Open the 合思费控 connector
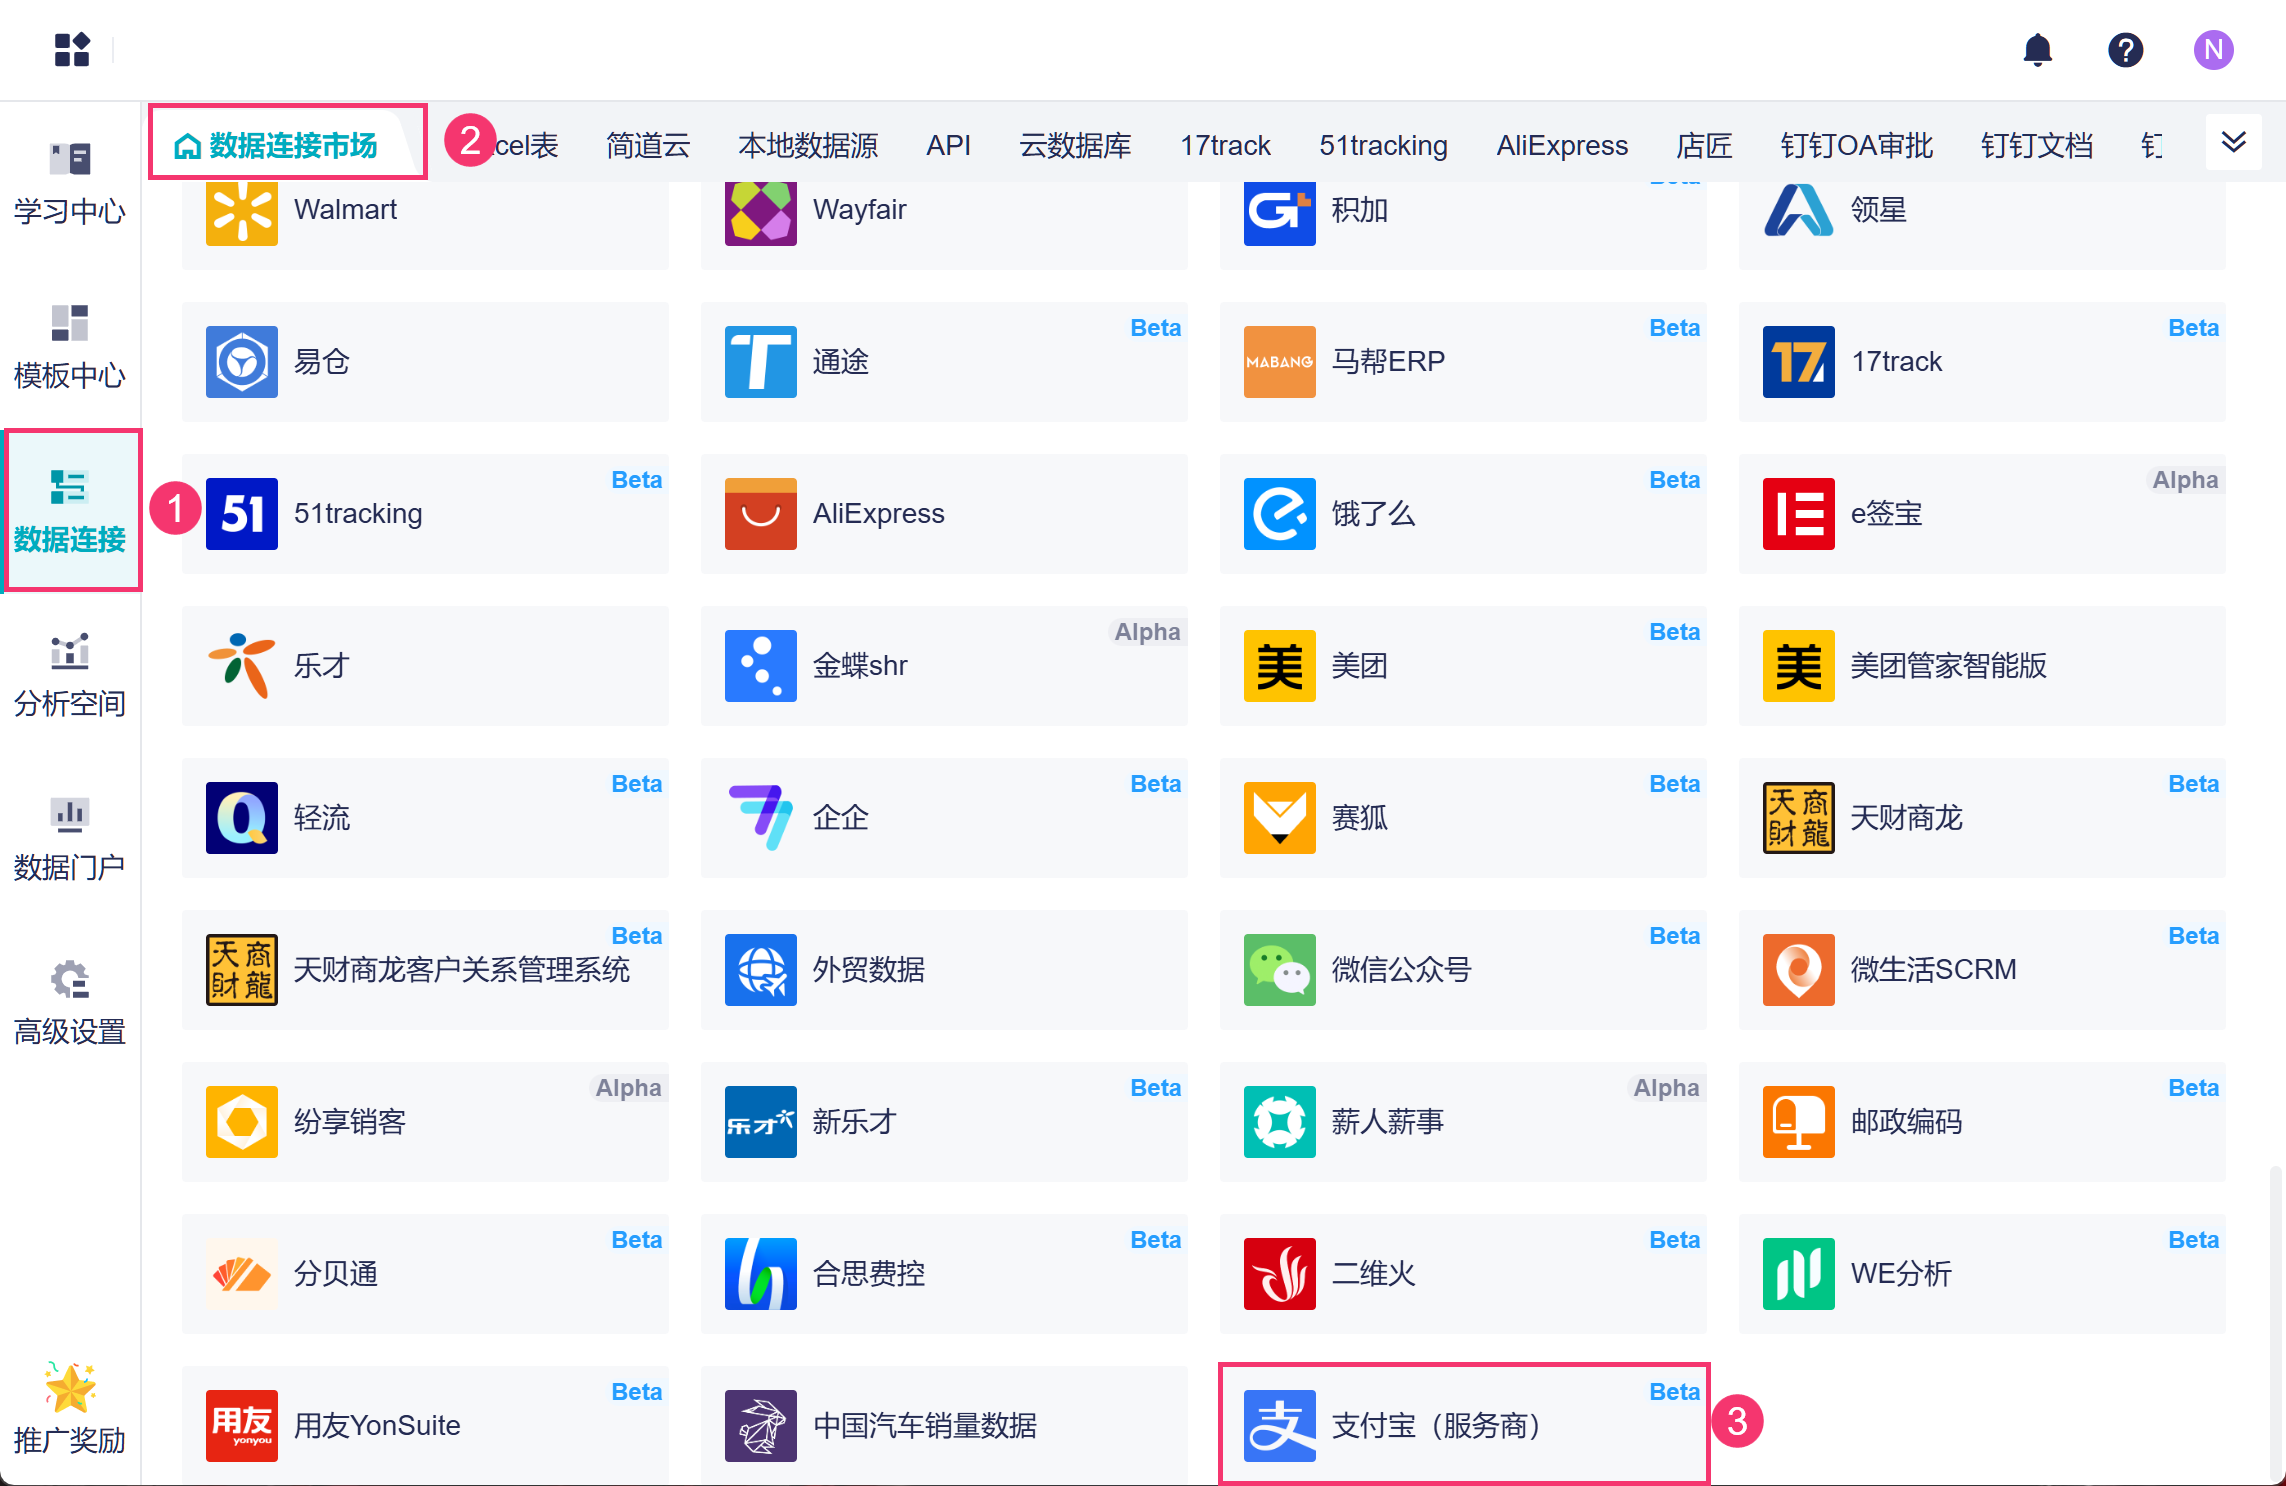This screenshot has width=2286, height=1486. tap(944, 1274)
